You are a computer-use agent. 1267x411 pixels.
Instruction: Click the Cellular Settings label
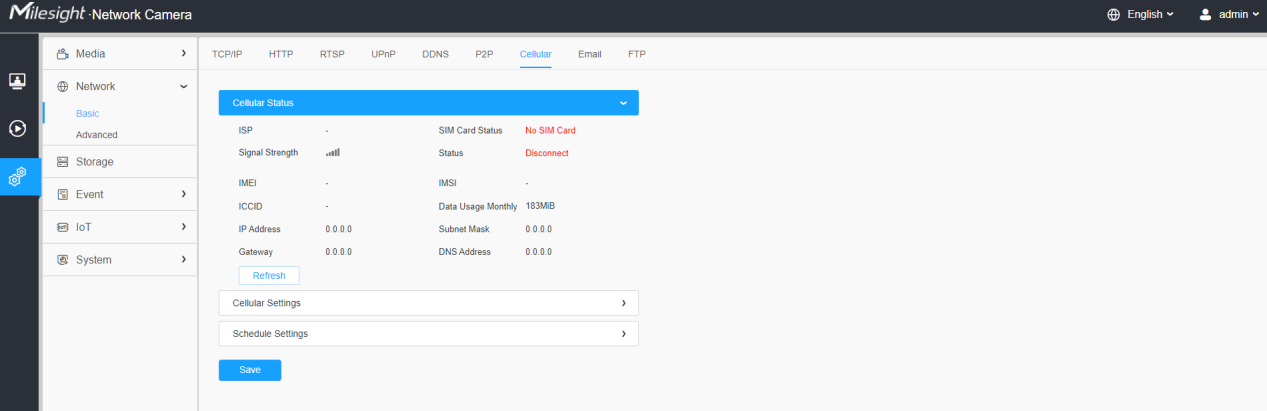click(266, 303)
